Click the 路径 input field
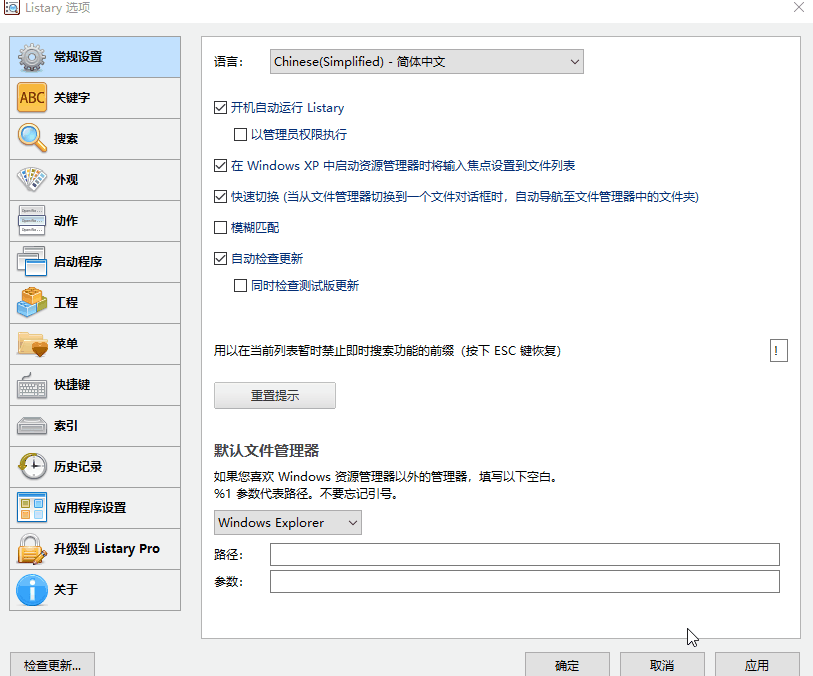Screen dimensions: 813x676 click(x=525, y=555)
